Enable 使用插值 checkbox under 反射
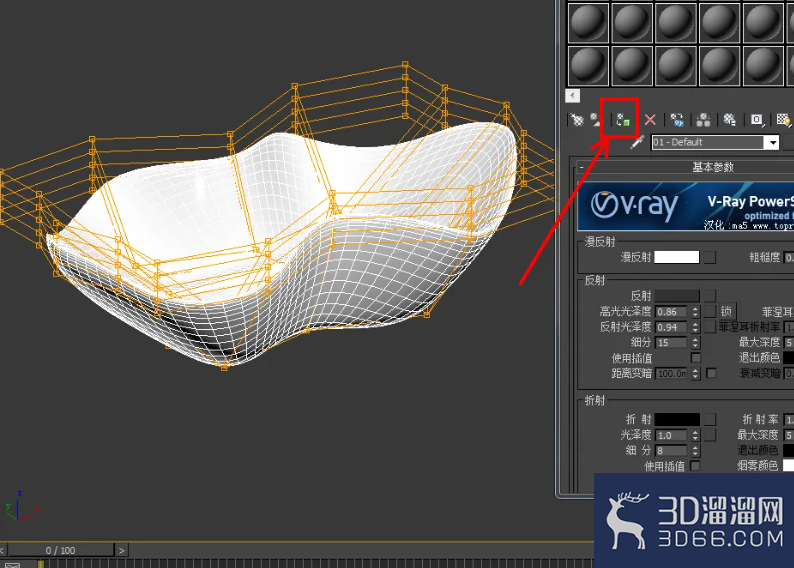This screenshot has height=568, width=794. [696, 358]
